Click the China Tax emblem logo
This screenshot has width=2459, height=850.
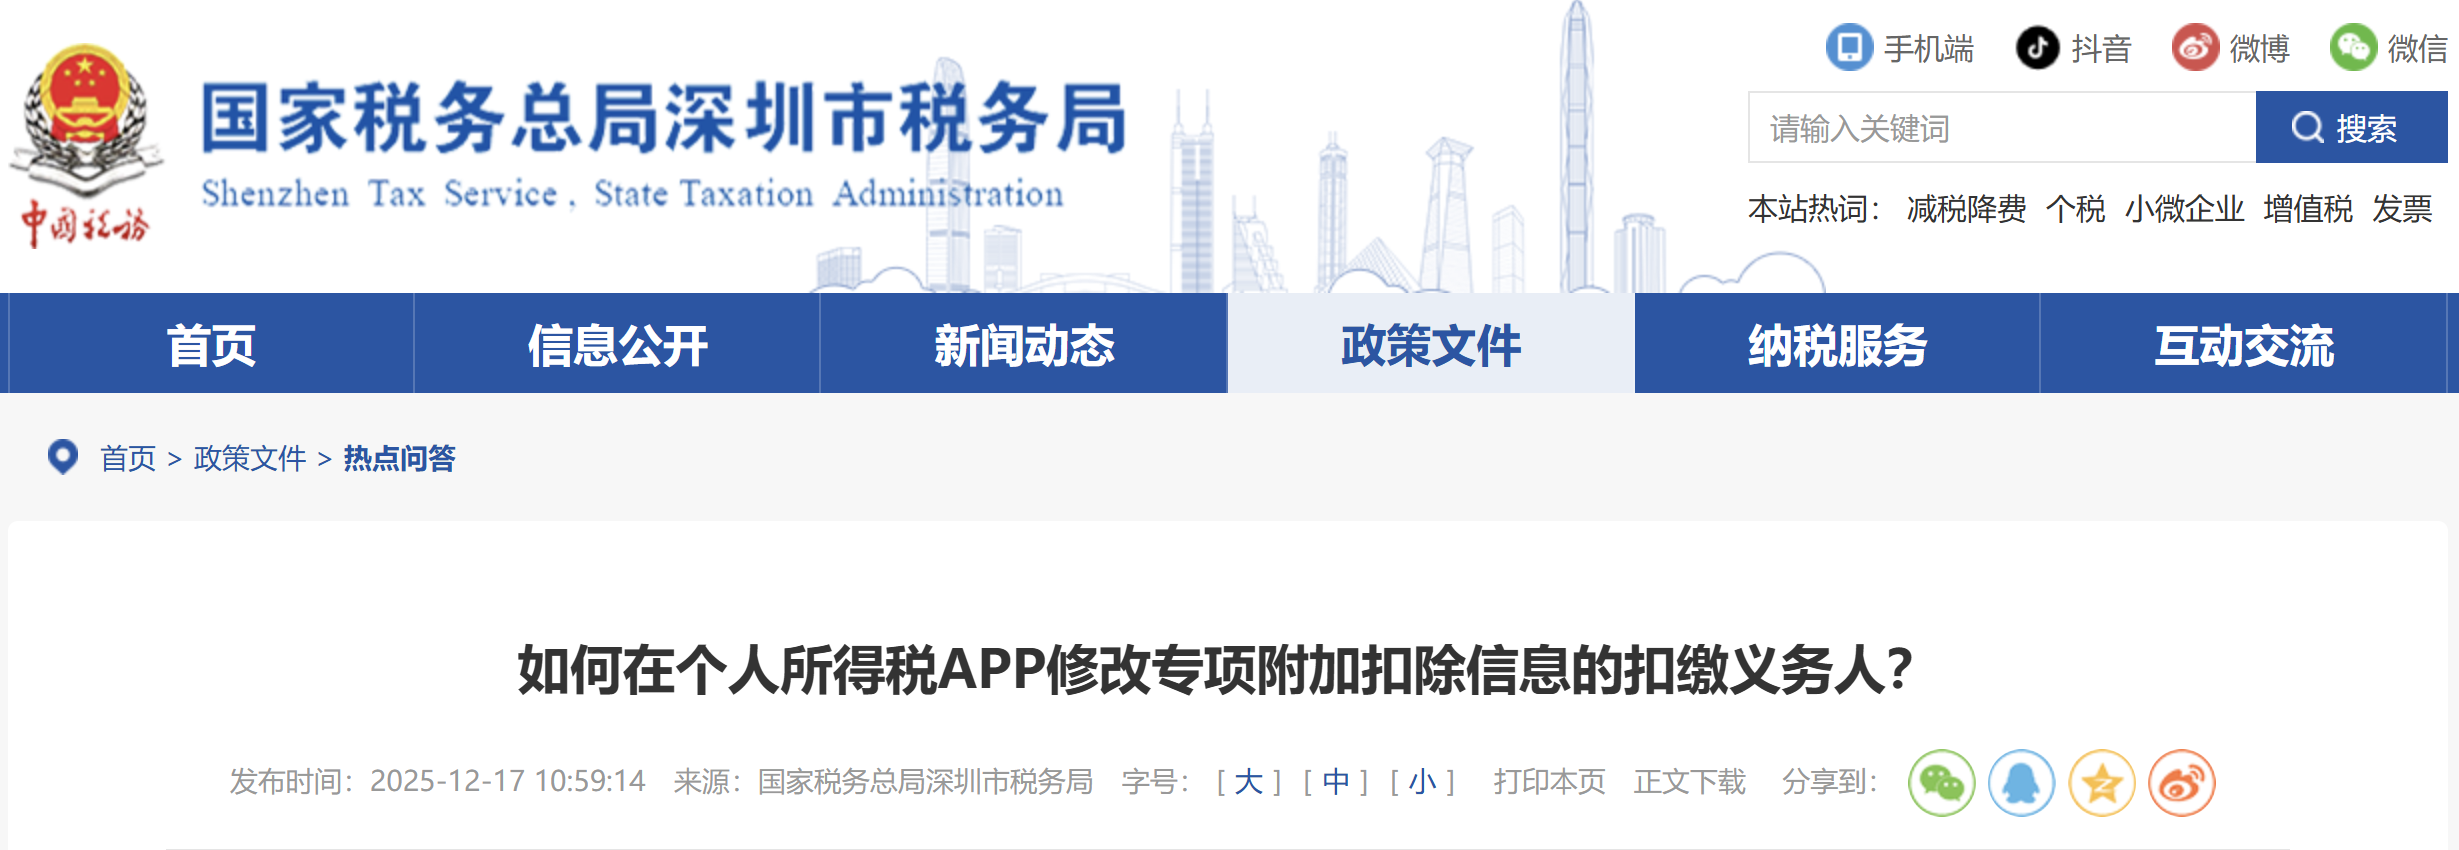click(x=85, y=145)
